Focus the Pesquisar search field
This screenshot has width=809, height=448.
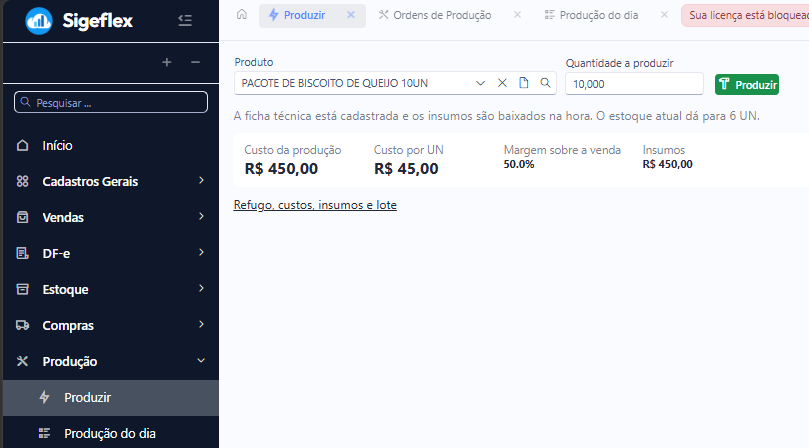click(x=111, y=102)
